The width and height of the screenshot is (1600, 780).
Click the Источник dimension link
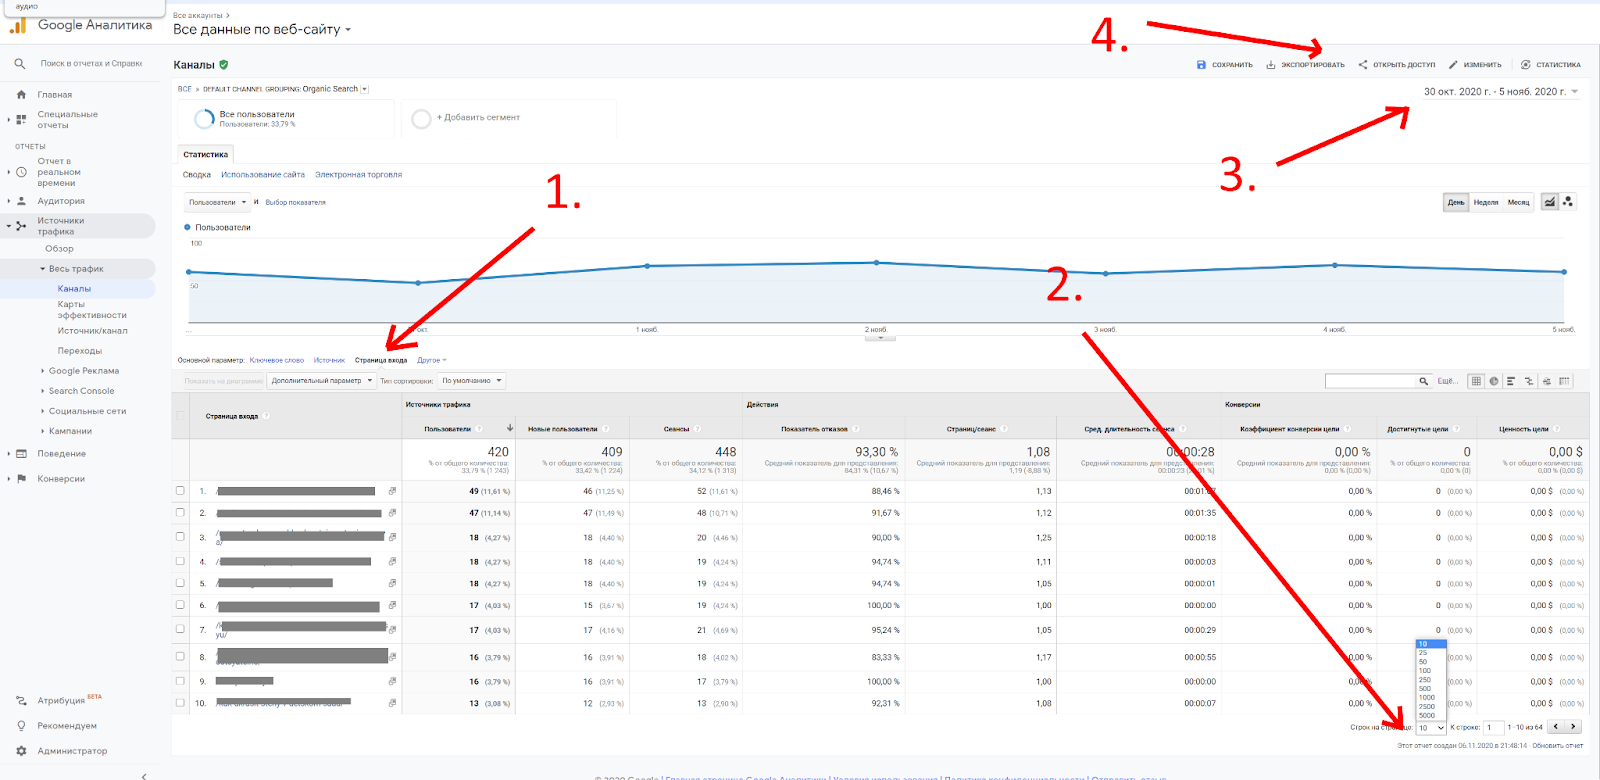click(x=329, y=360)
